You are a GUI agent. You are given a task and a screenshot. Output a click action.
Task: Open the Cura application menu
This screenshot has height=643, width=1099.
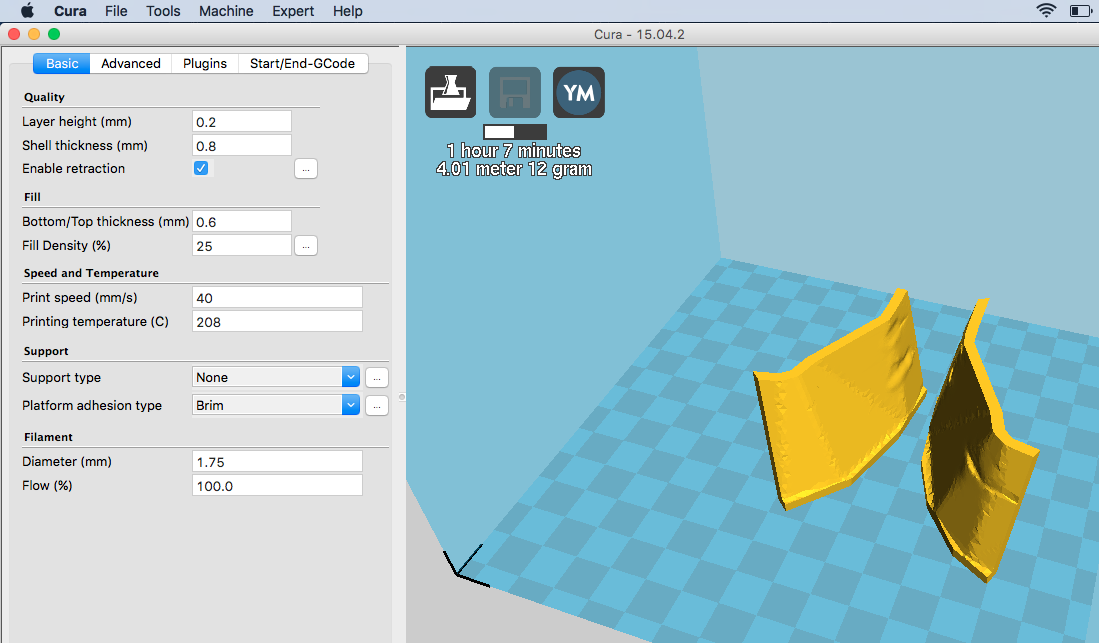[x=70, y=11]
